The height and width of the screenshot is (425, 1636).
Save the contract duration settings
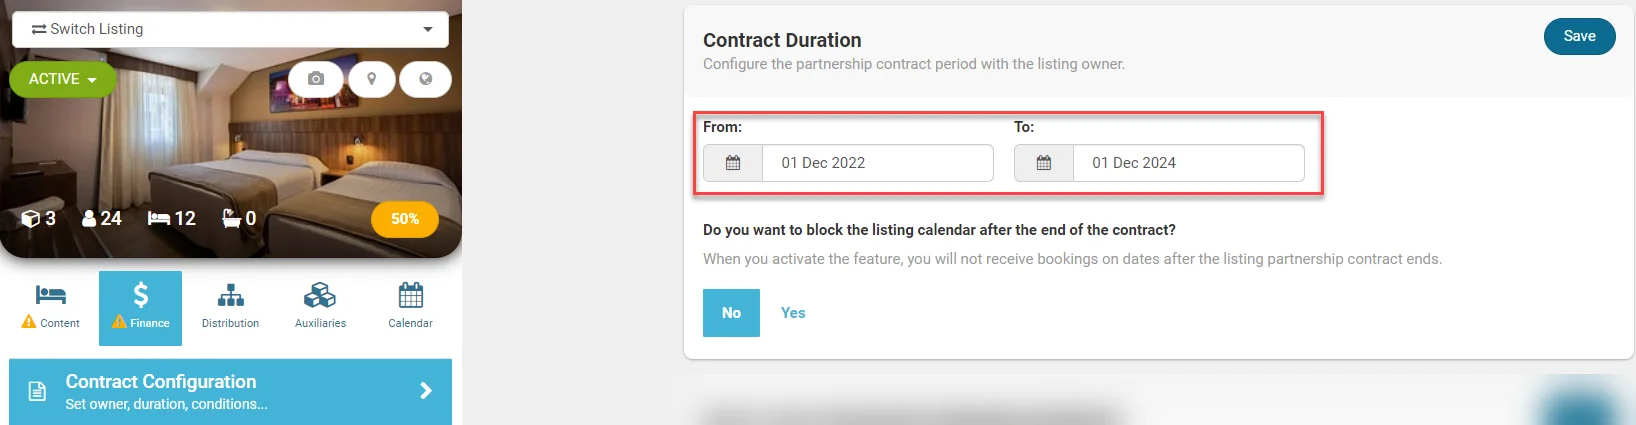click(x=1579, y=36)
